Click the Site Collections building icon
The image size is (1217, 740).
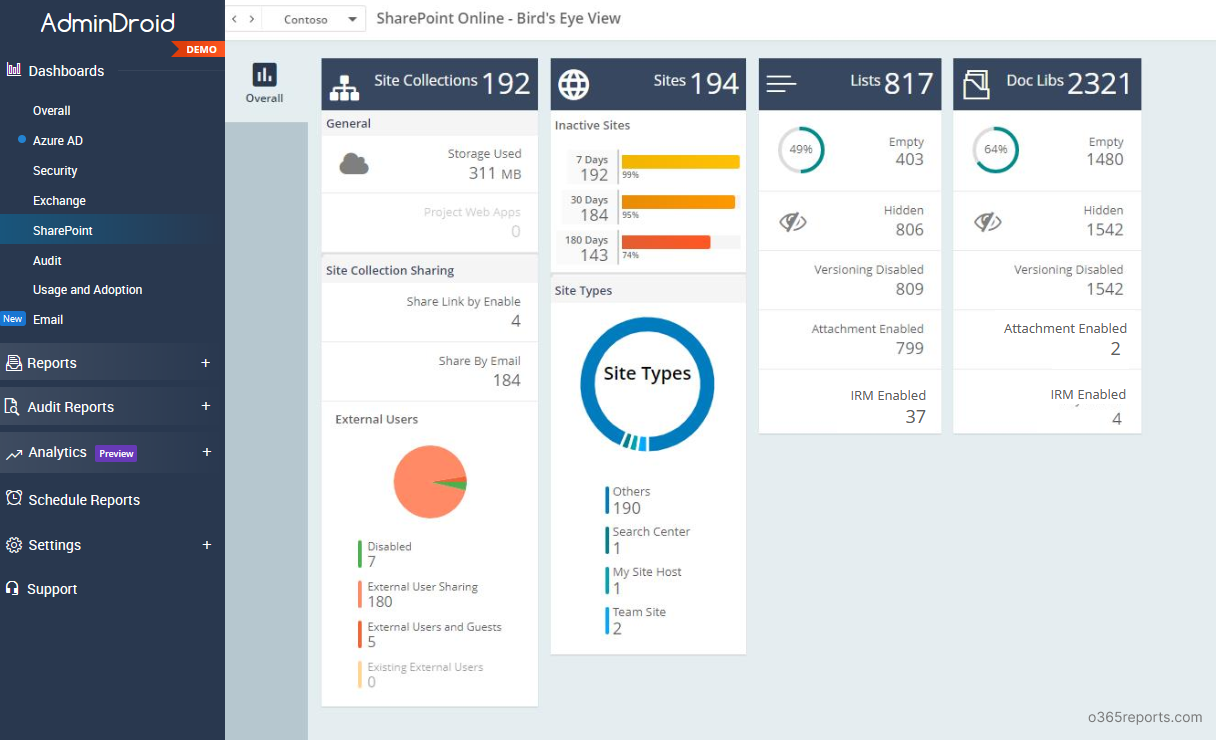coord(345,86)
